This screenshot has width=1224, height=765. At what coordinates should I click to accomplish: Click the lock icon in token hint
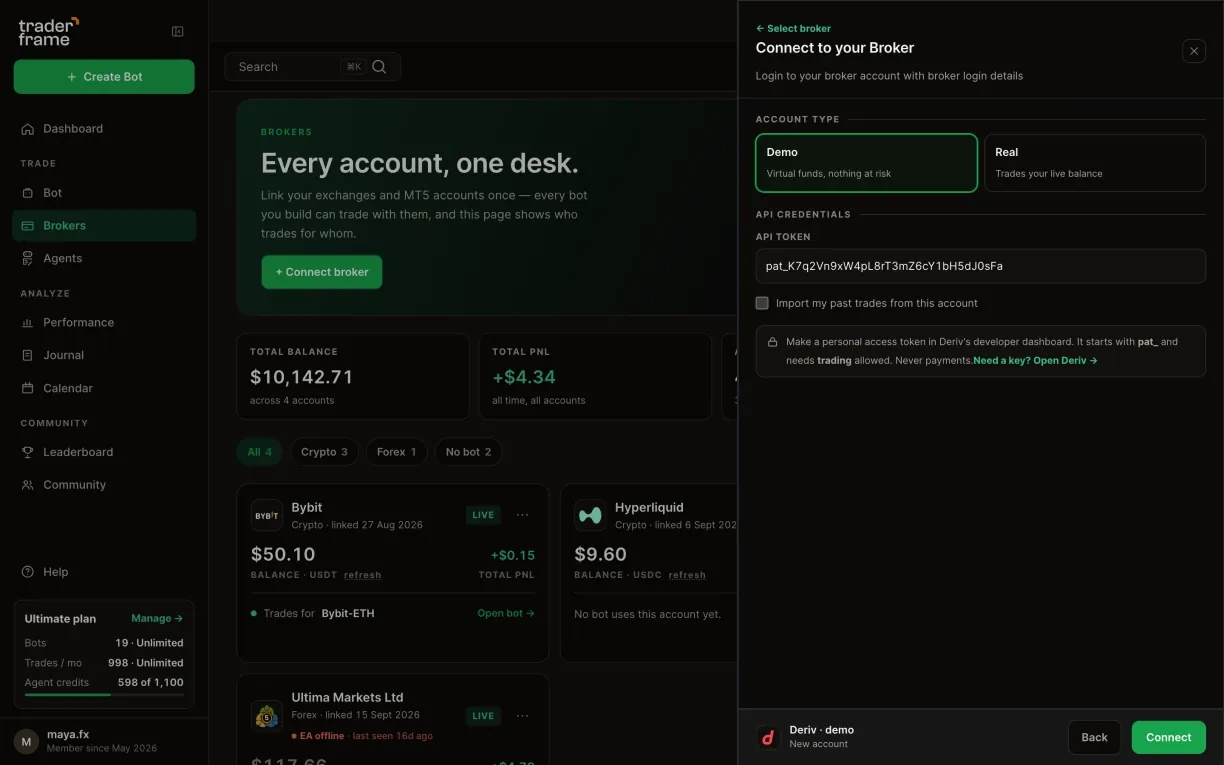point(772,342)
